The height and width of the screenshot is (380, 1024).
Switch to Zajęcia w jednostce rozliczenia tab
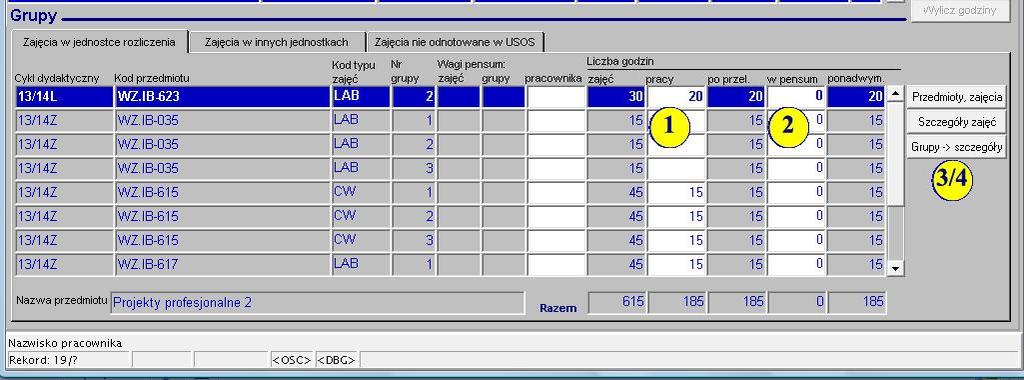click(99, 42)
